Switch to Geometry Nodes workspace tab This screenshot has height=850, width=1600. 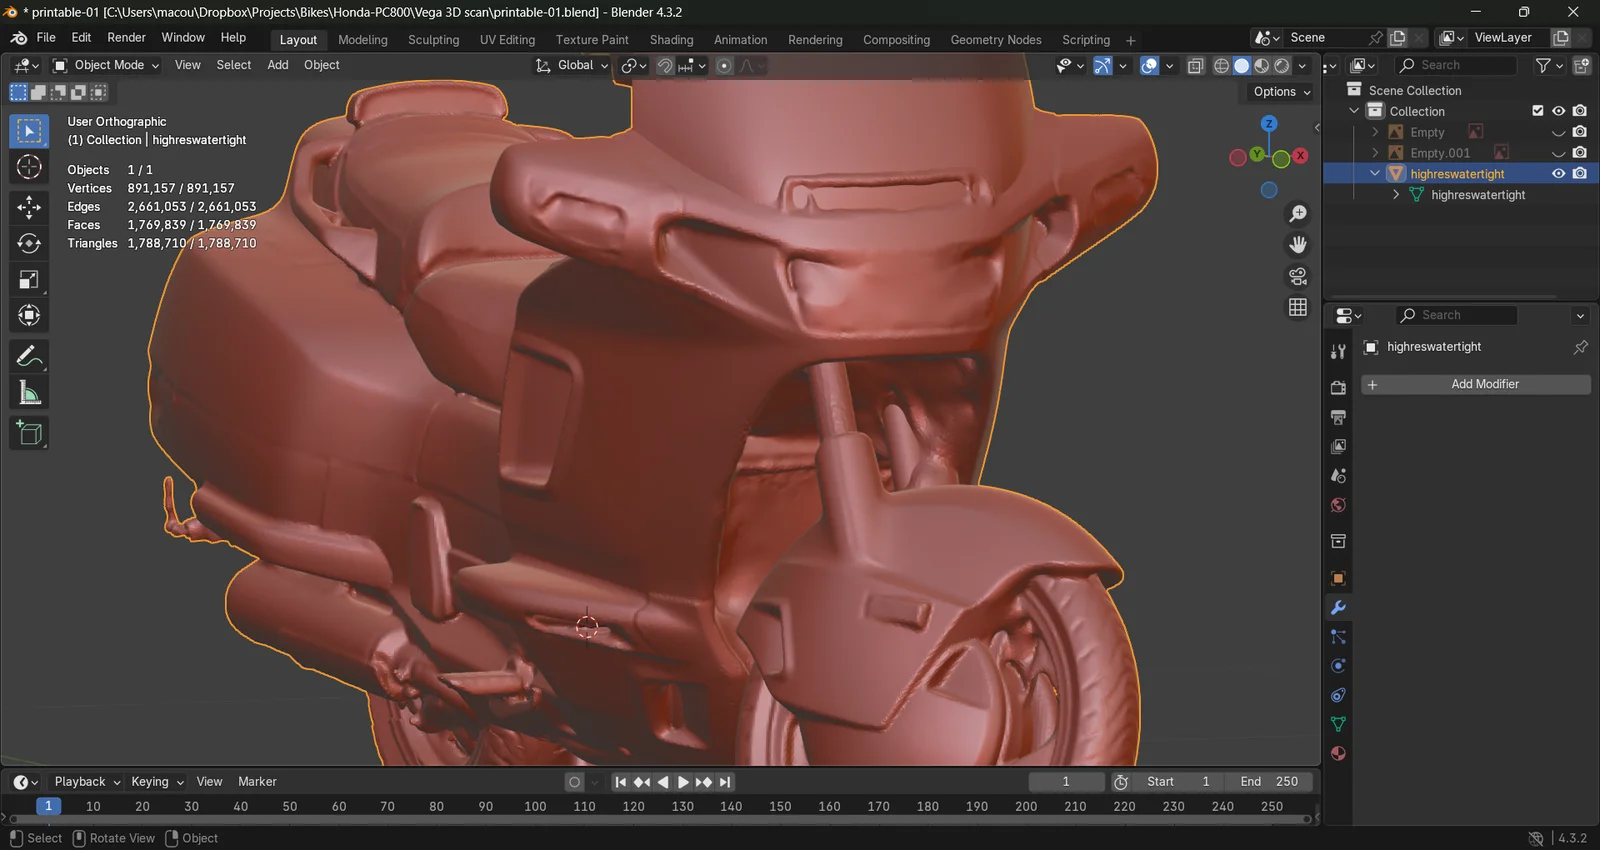pyautogui.click(x=995, y=40)
